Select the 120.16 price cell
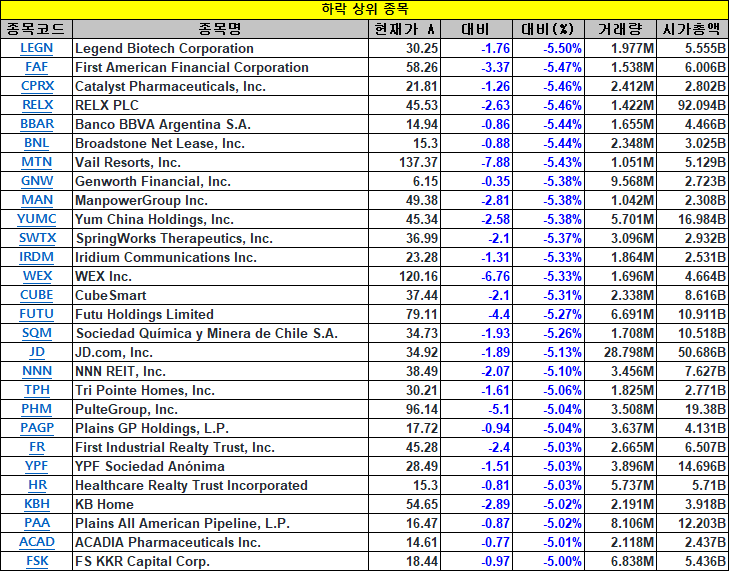 [404, 276]
